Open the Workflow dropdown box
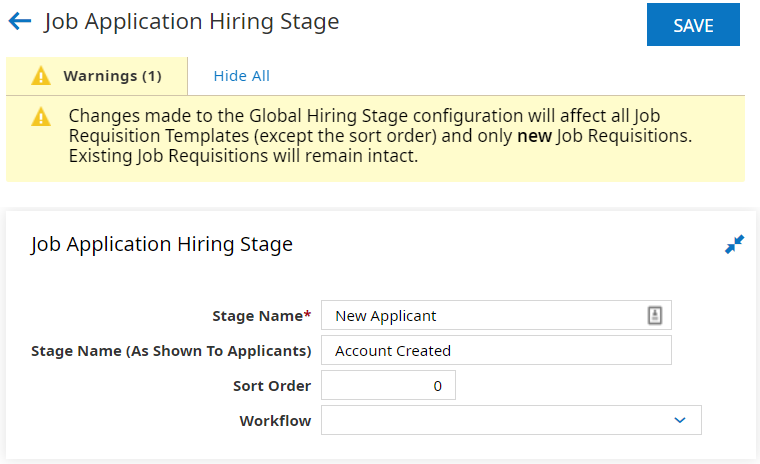 (x=500, y=421)
